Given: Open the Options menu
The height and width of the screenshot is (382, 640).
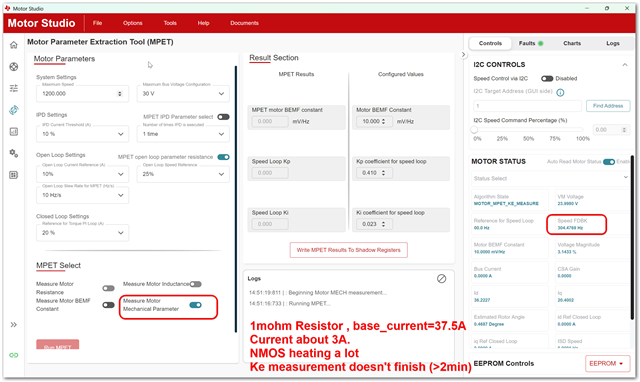Looking at the screenshot, I should [x=133, y=23].
